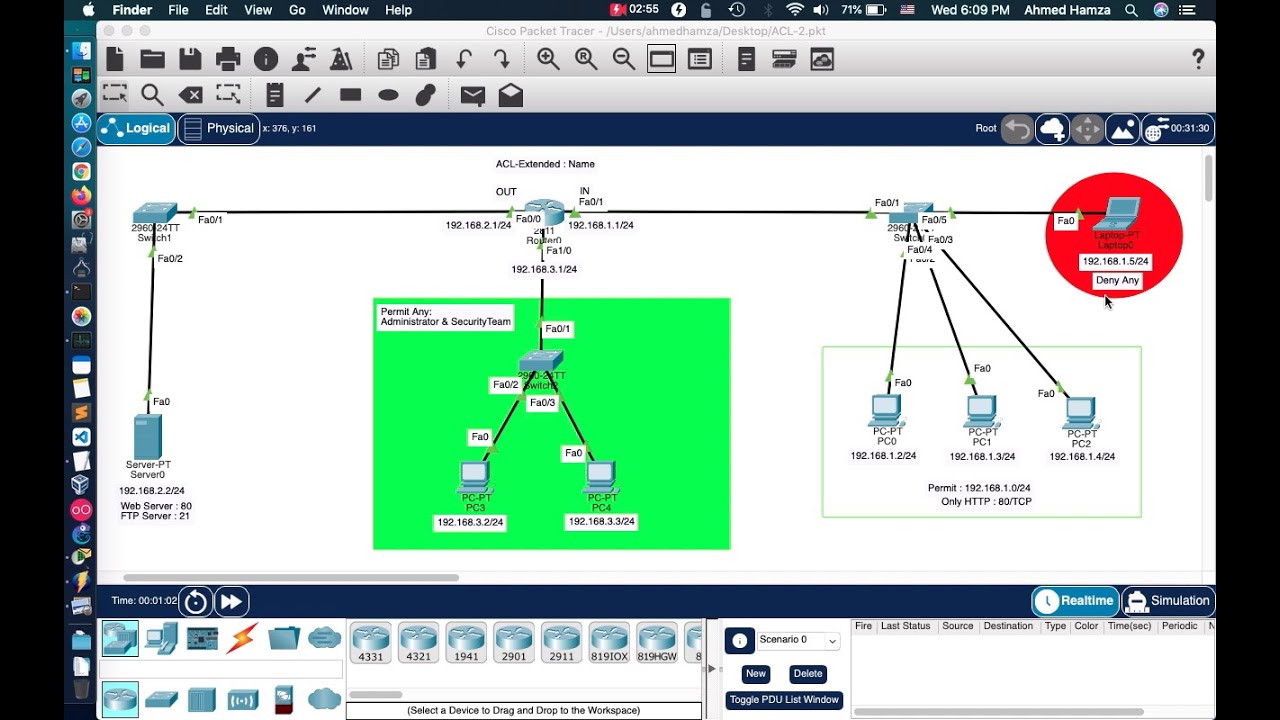Open the Packet Tracer help question mark
This screenshot has width=1280, height=720.
(1198, 60)
